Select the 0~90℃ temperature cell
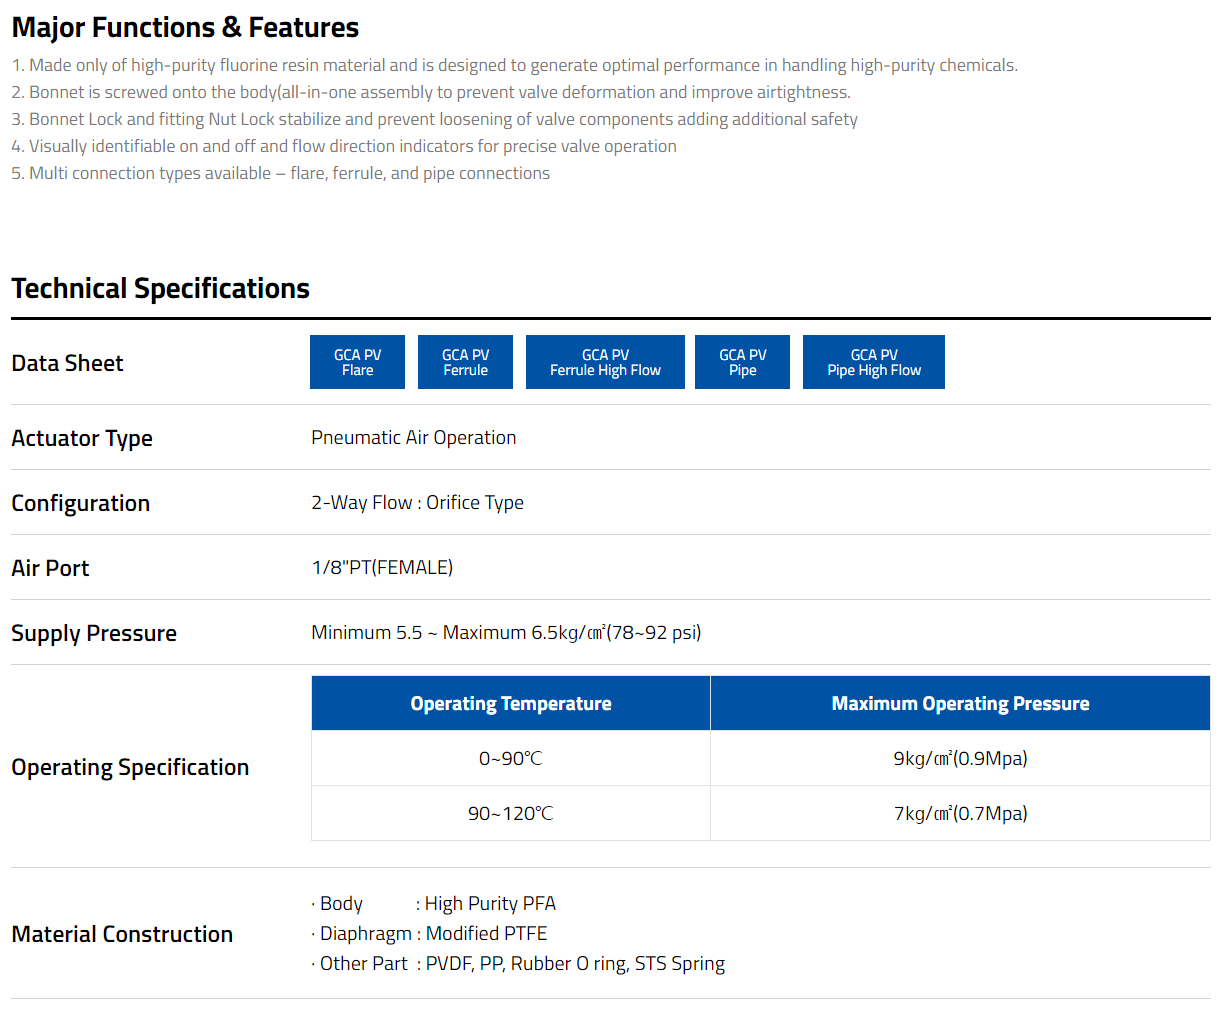 511,758
